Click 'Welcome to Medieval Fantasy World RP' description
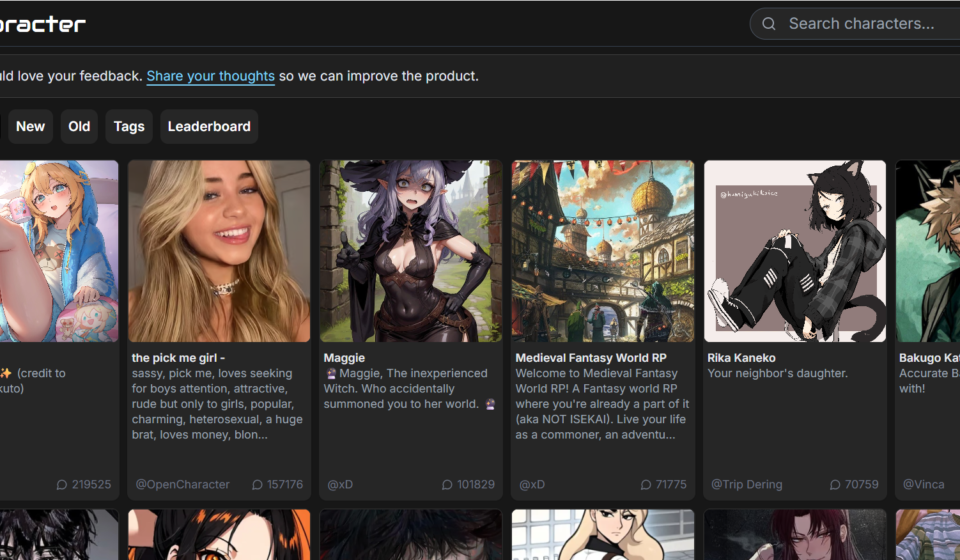Viewport: 960px width, 560px height. (602, 404)
